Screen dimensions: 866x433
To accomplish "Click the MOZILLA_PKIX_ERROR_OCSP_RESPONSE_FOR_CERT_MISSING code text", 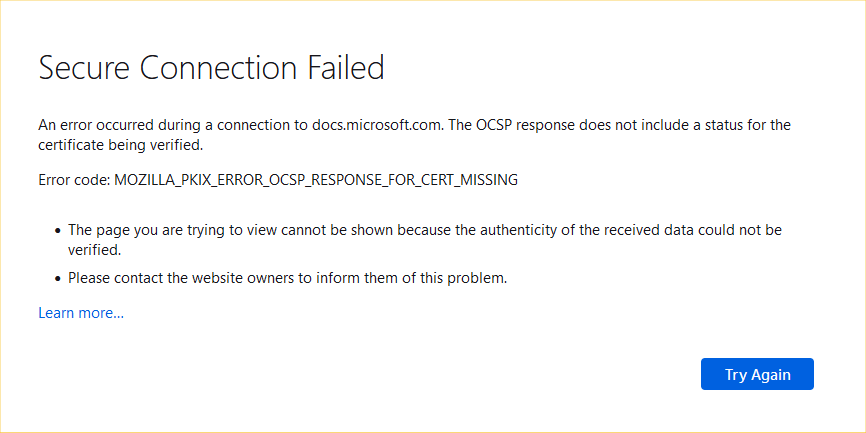I will (316, 180).
